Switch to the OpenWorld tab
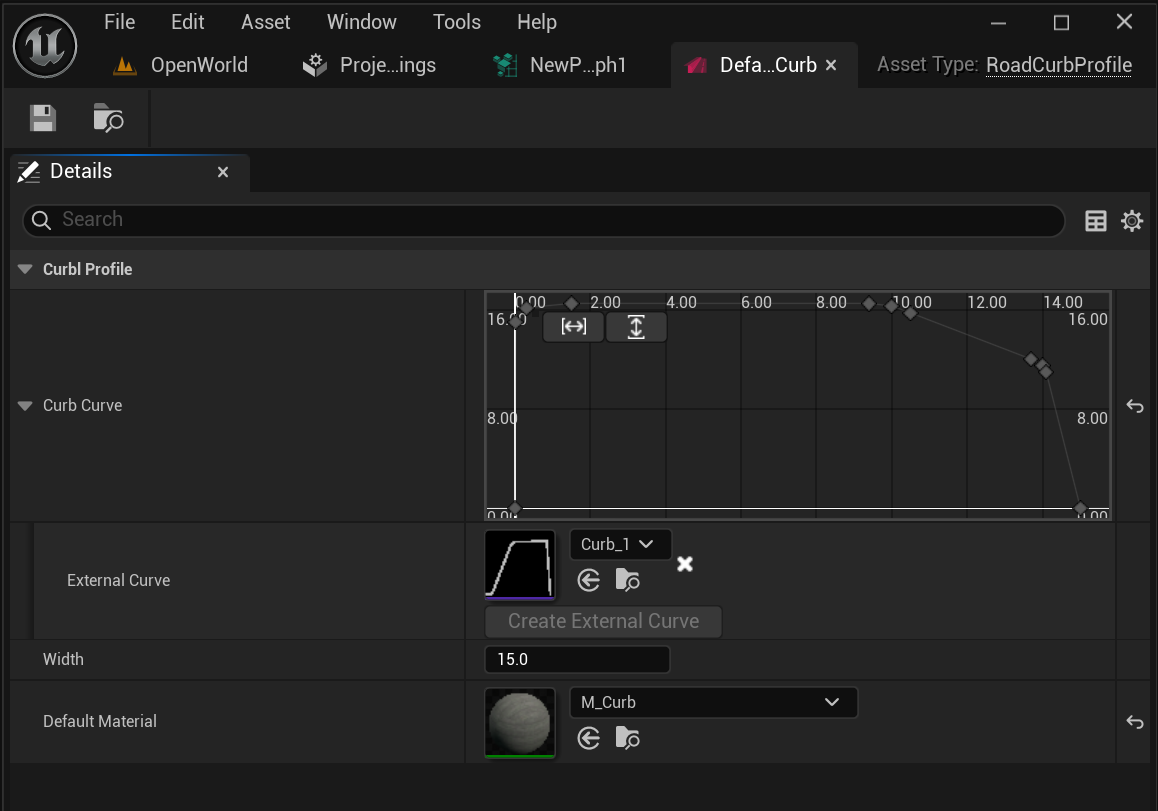The width and height of the screenshot is (1158, 811). click(x=181, y=65)
